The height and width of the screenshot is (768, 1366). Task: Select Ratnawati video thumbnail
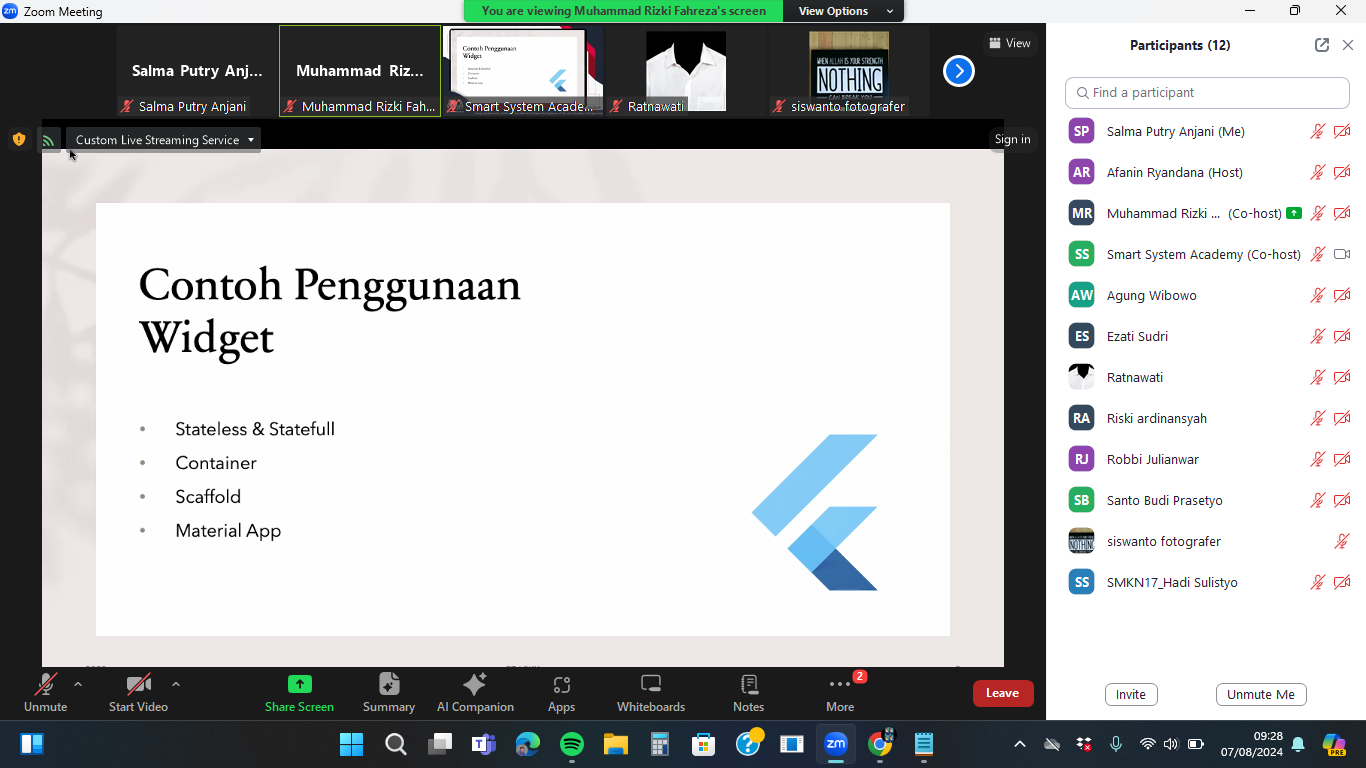tap(686, 71)
